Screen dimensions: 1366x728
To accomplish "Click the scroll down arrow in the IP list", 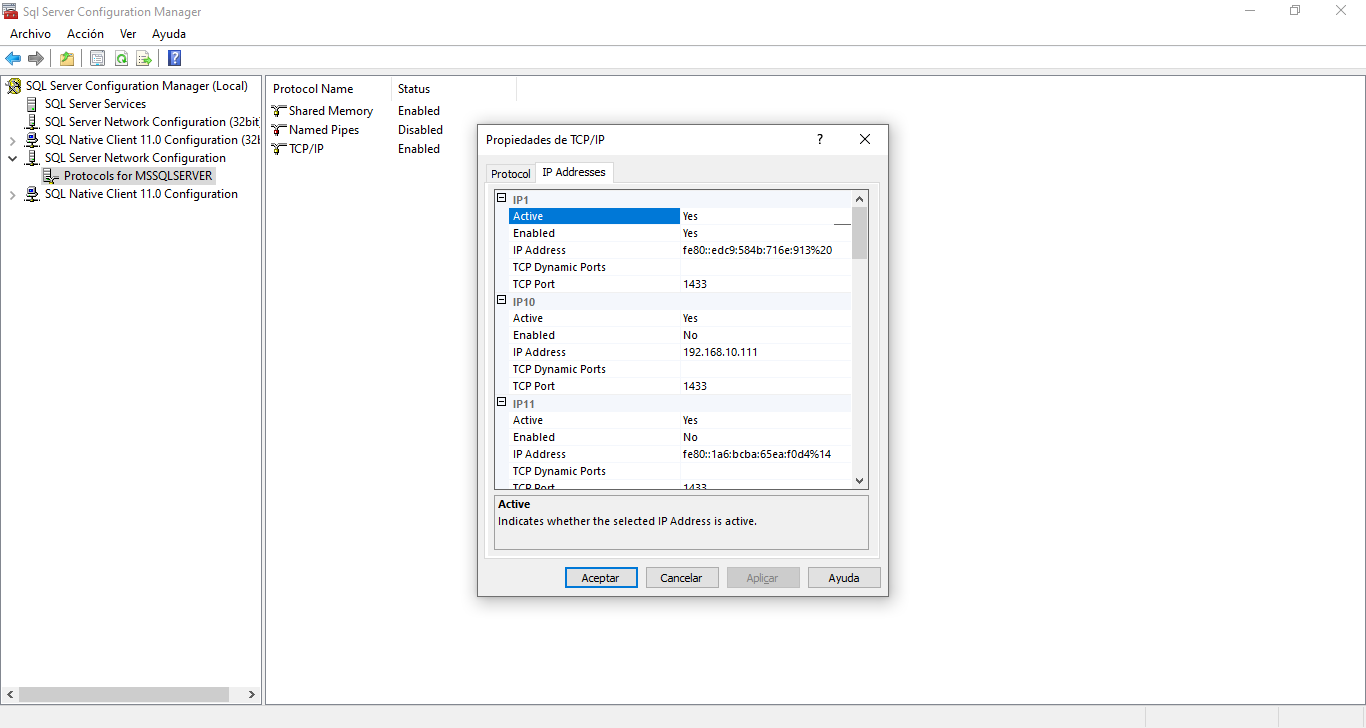I will 860,481.
